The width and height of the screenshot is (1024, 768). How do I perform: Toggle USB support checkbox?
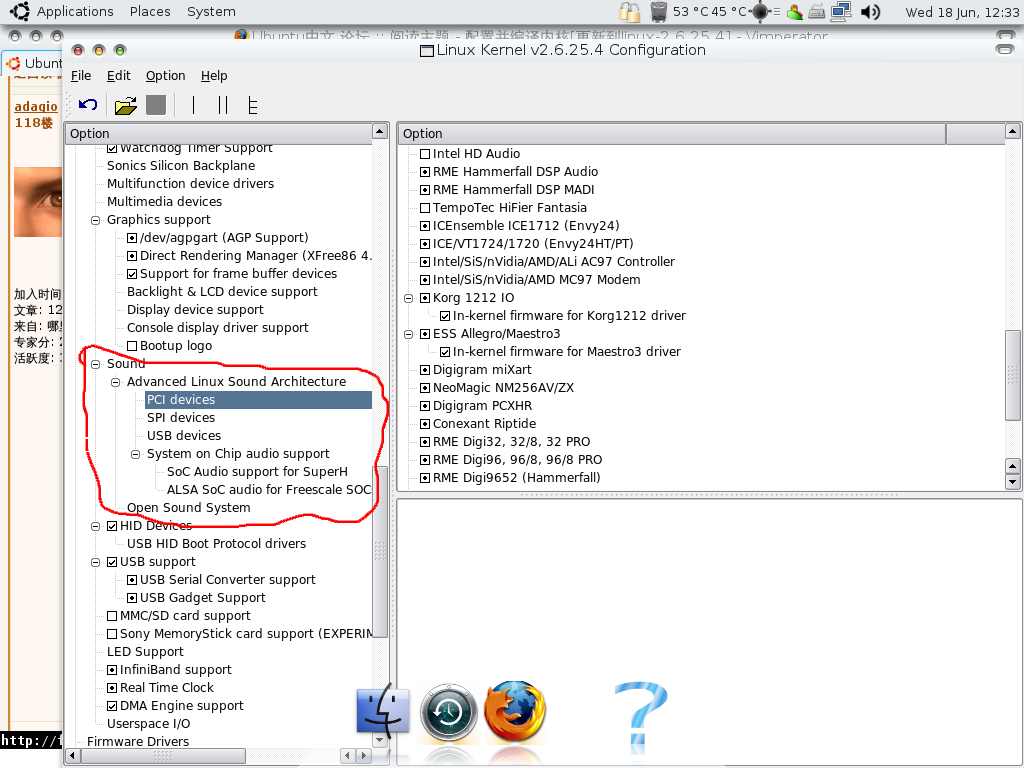pyautogui.click(x=112, y=562)
